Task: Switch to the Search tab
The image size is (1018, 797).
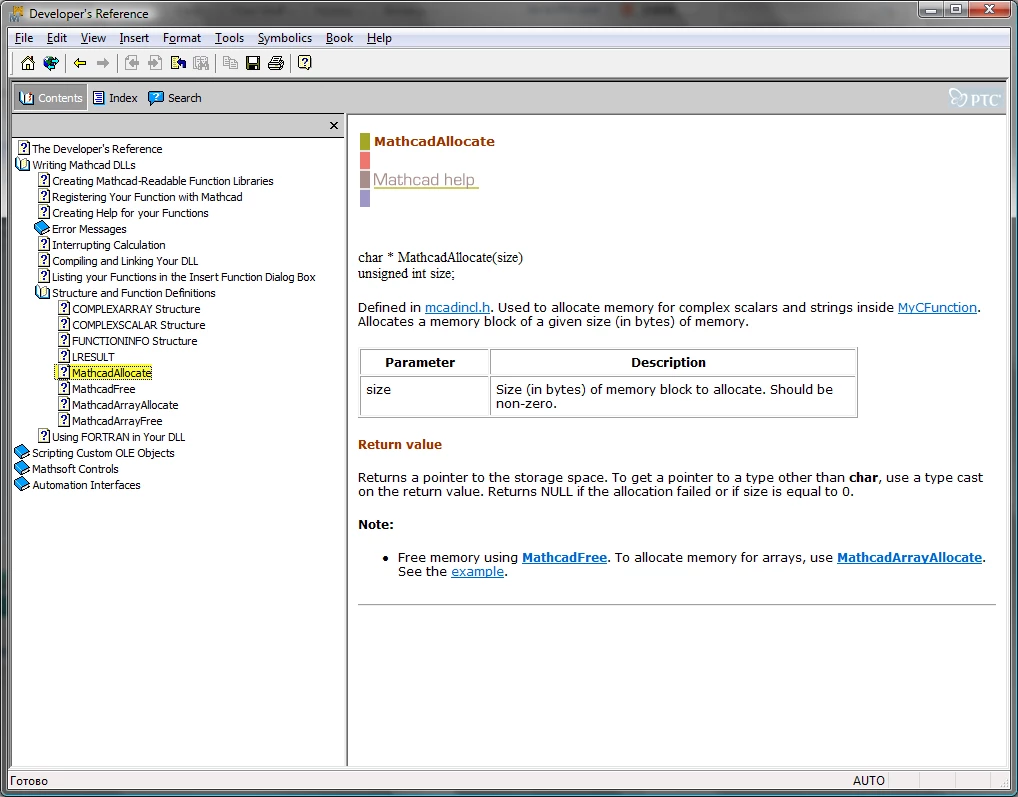Action: (x=175, y=98)
